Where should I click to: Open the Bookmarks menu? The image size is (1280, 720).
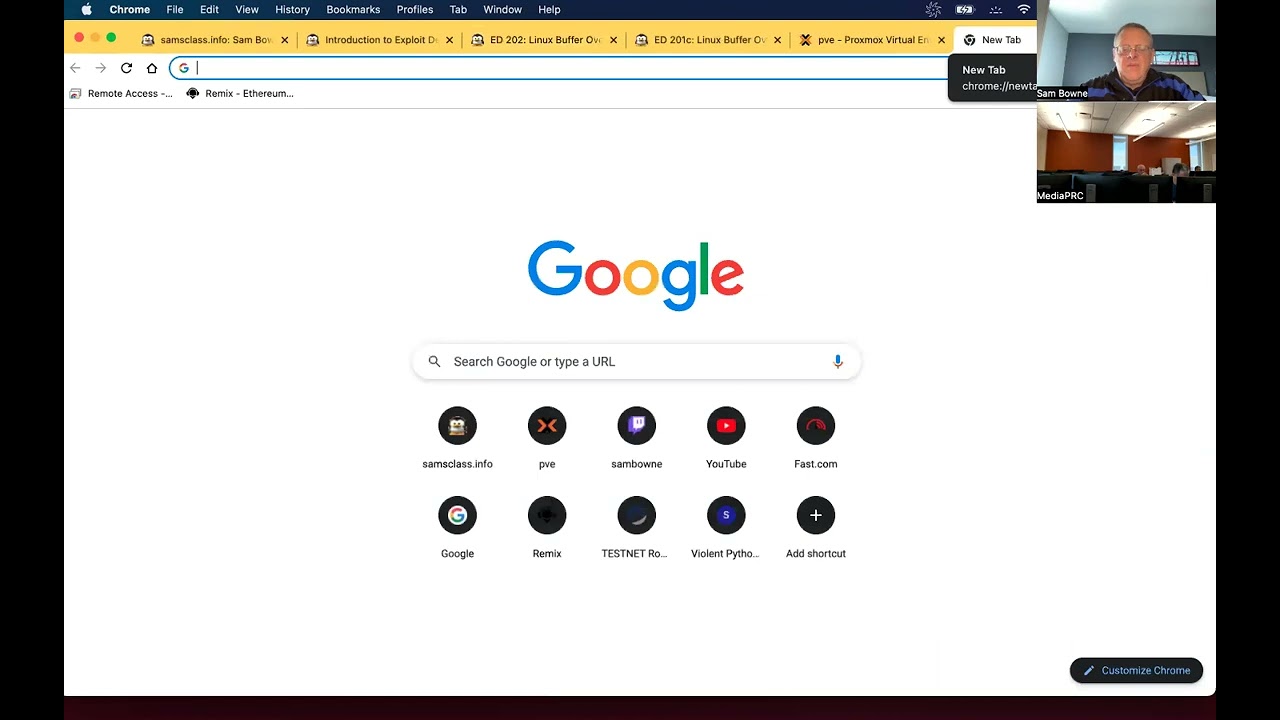(x=353, y=9)
